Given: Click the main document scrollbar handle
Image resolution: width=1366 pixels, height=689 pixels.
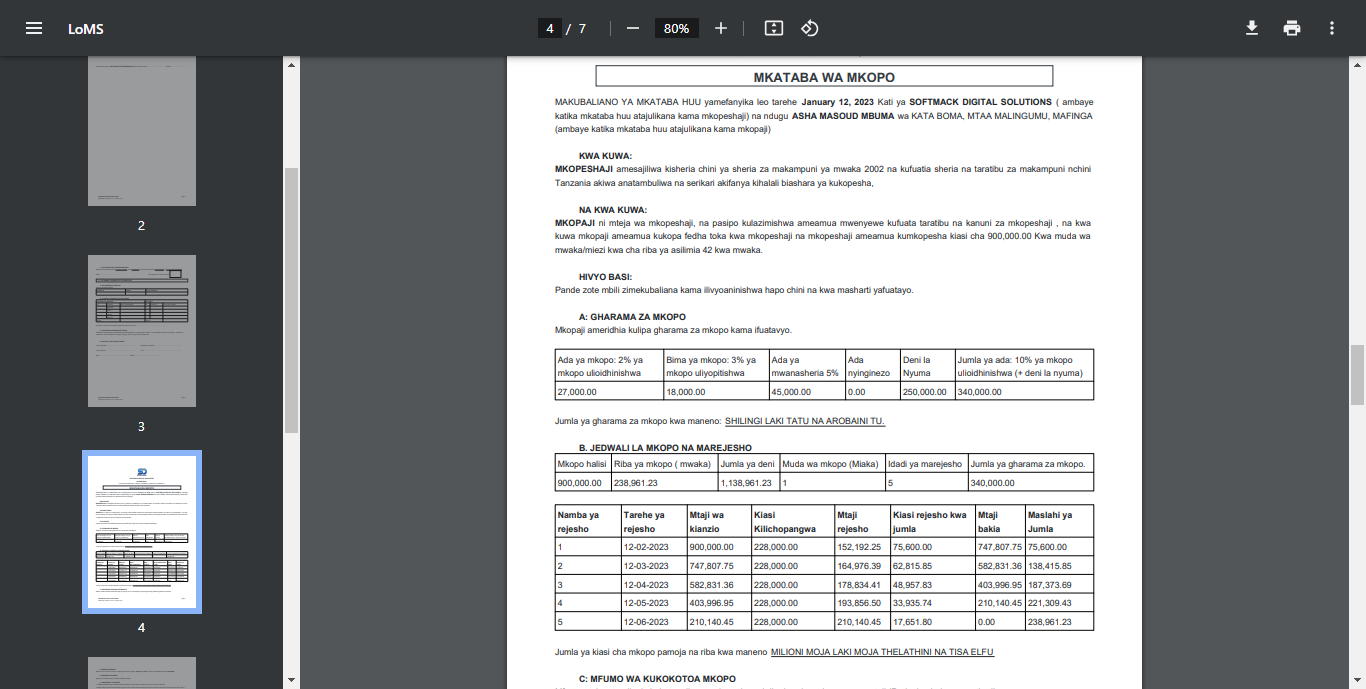Looking at the screenshot, I should coord(1357,375).
